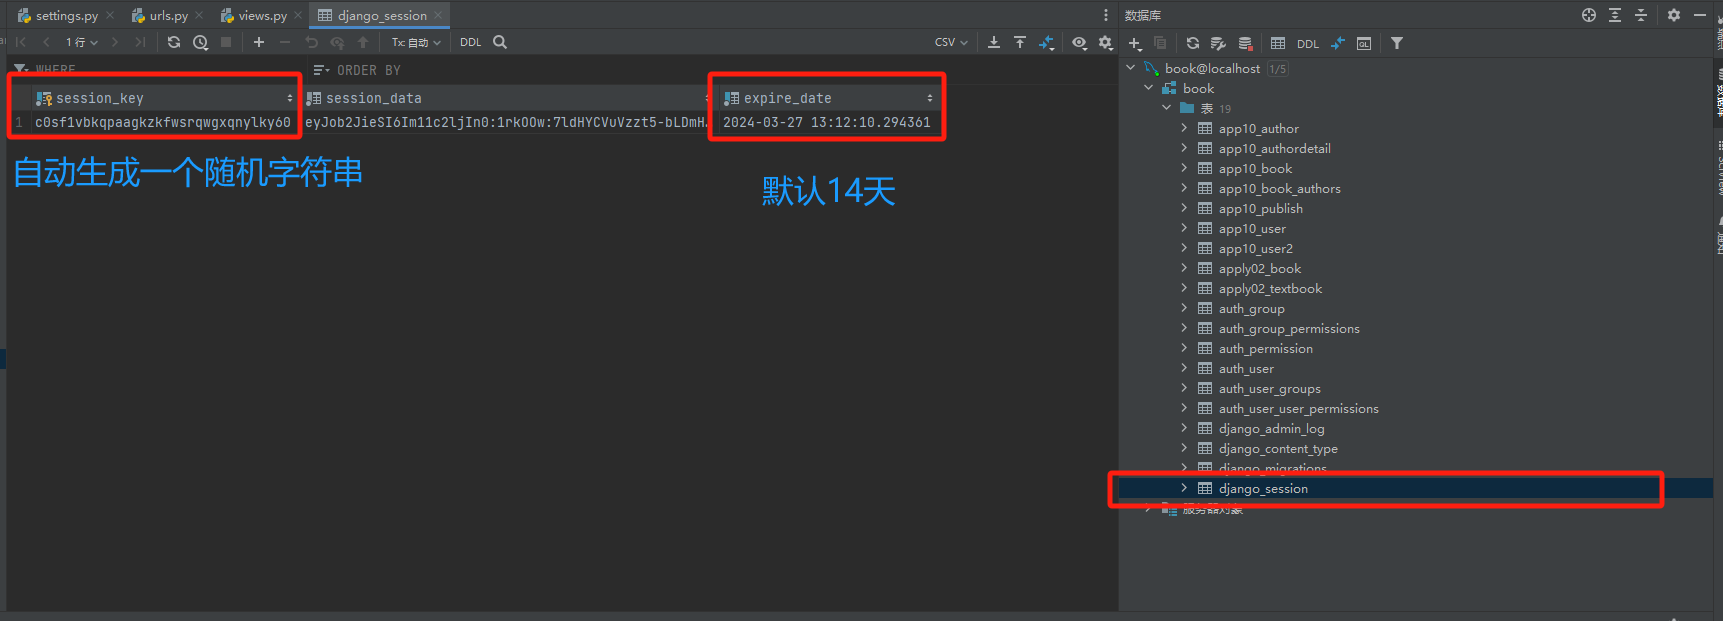Open the editor tab bar's three-dot options menu

tap(1105, 15)
